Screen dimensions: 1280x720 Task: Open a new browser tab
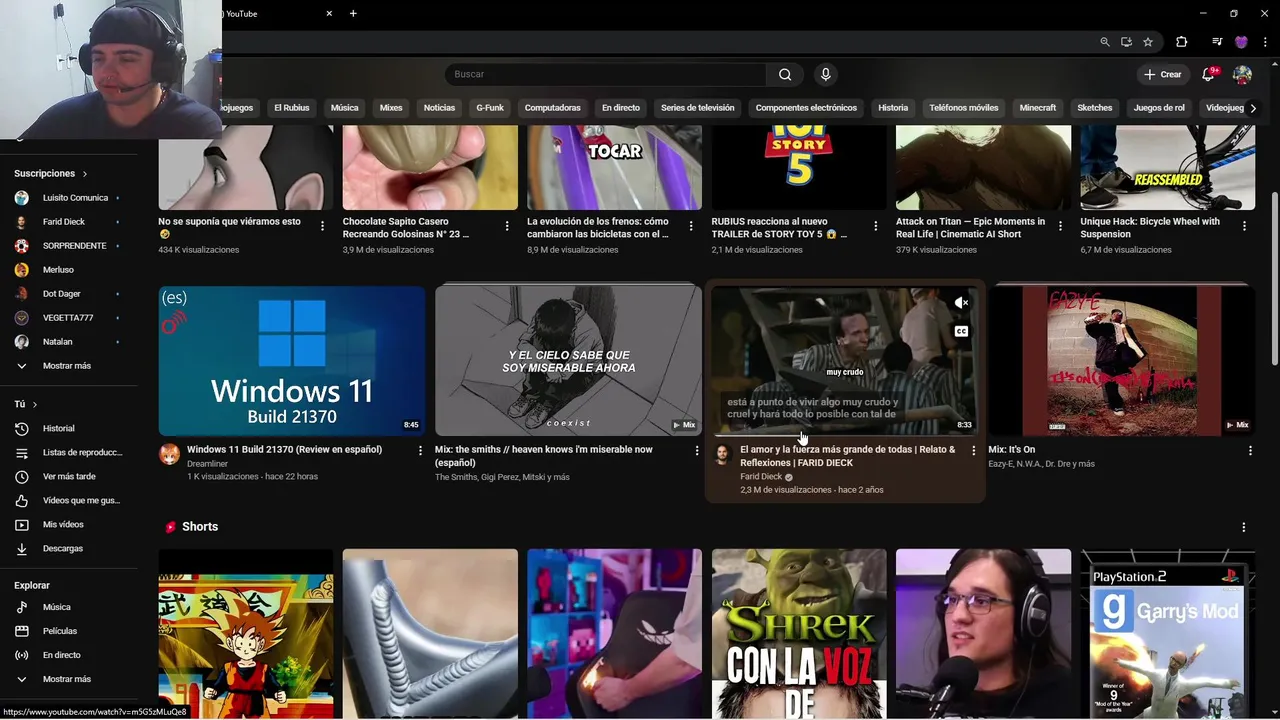pyautogui.click(x=353, y=14)
